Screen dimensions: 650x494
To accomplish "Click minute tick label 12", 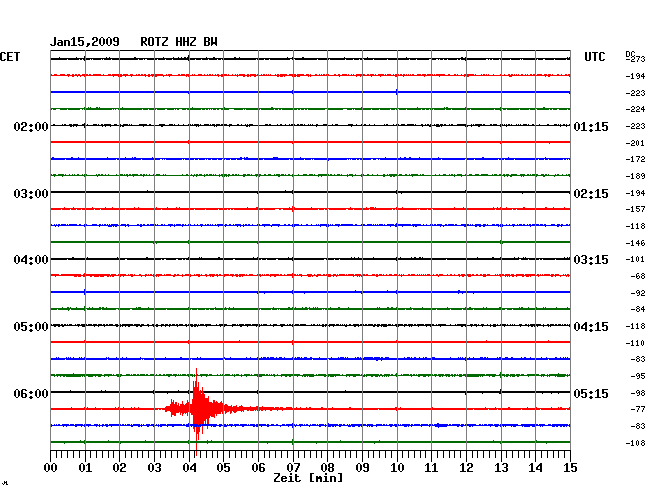I will [x=466, y=468].
